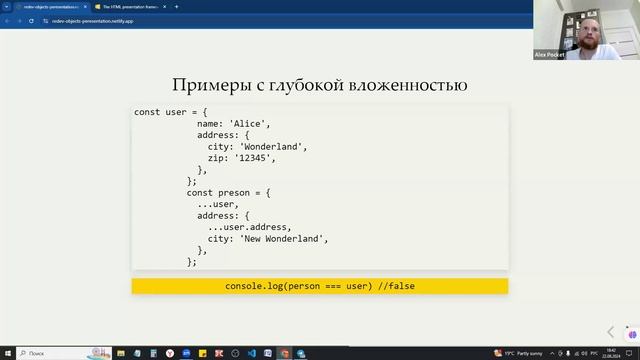Open Sticky Notes from taskbar
640x360 pixels.
point(202,353)
